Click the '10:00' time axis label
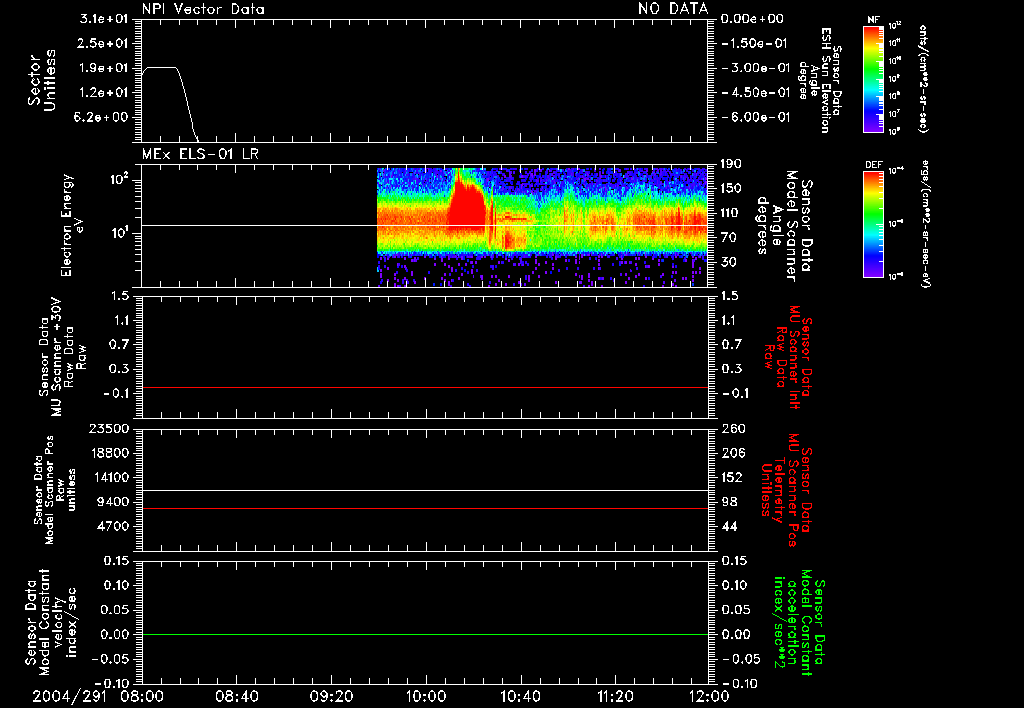 (x=425, y=696)
